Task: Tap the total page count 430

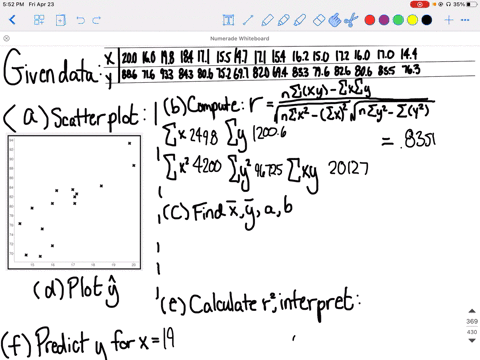Action: [x=472, y=332]
